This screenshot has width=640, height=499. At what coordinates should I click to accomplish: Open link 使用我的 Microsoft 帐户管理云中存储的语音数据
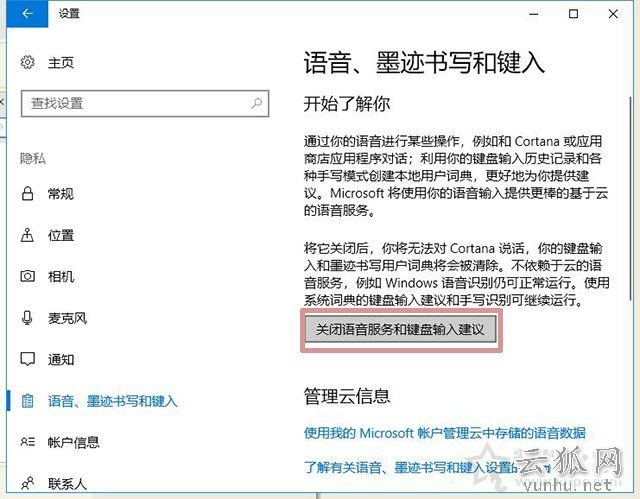(444, 432)
